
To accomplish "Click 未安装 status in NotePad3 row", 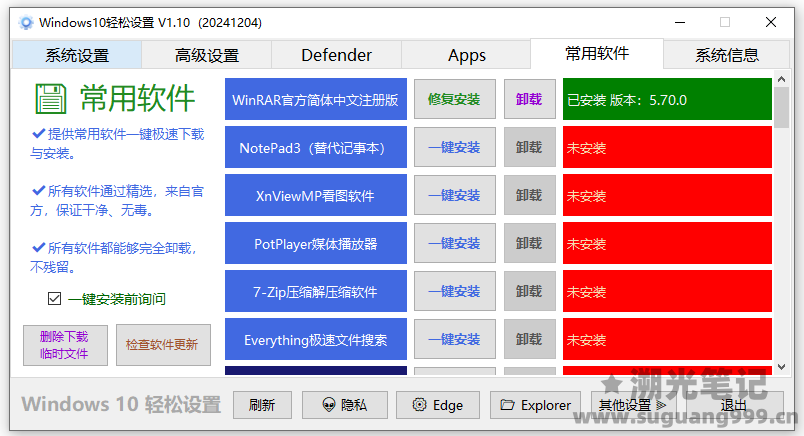I will tap(667, 147).
